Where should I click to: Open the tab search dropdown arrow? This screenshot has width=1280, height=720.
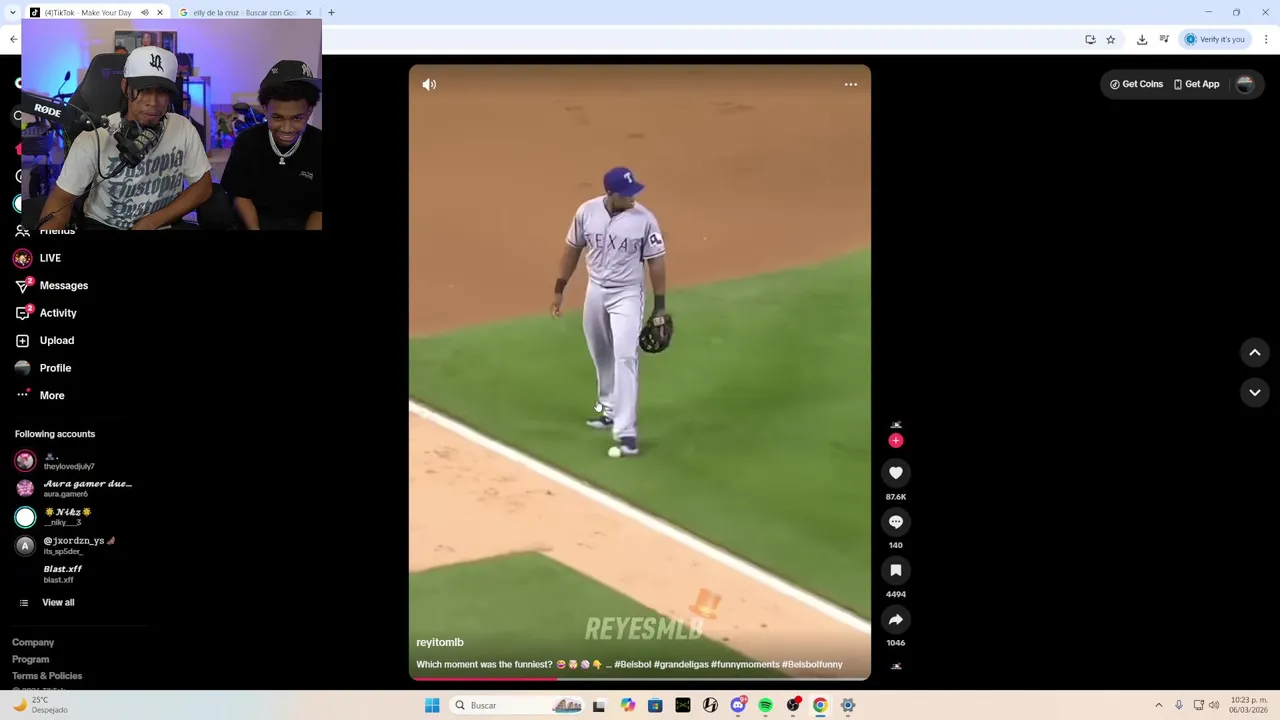point(13,13)
